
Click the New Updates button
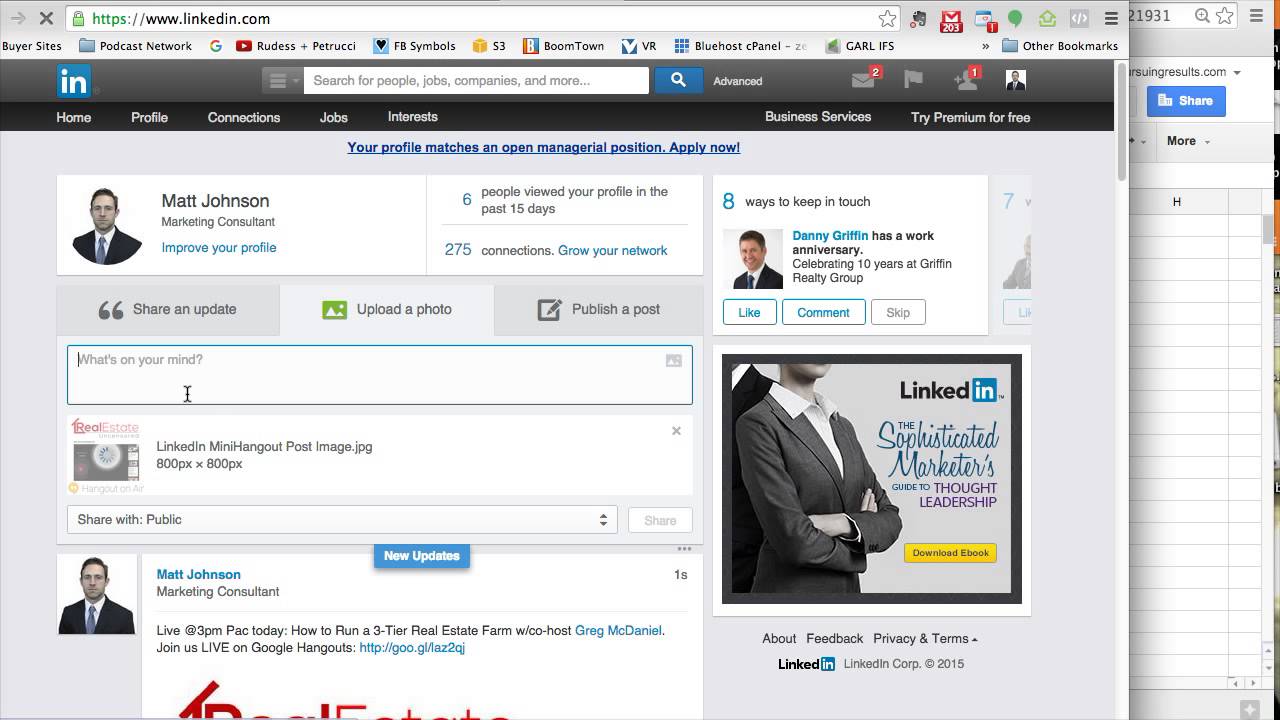(422, 556)
